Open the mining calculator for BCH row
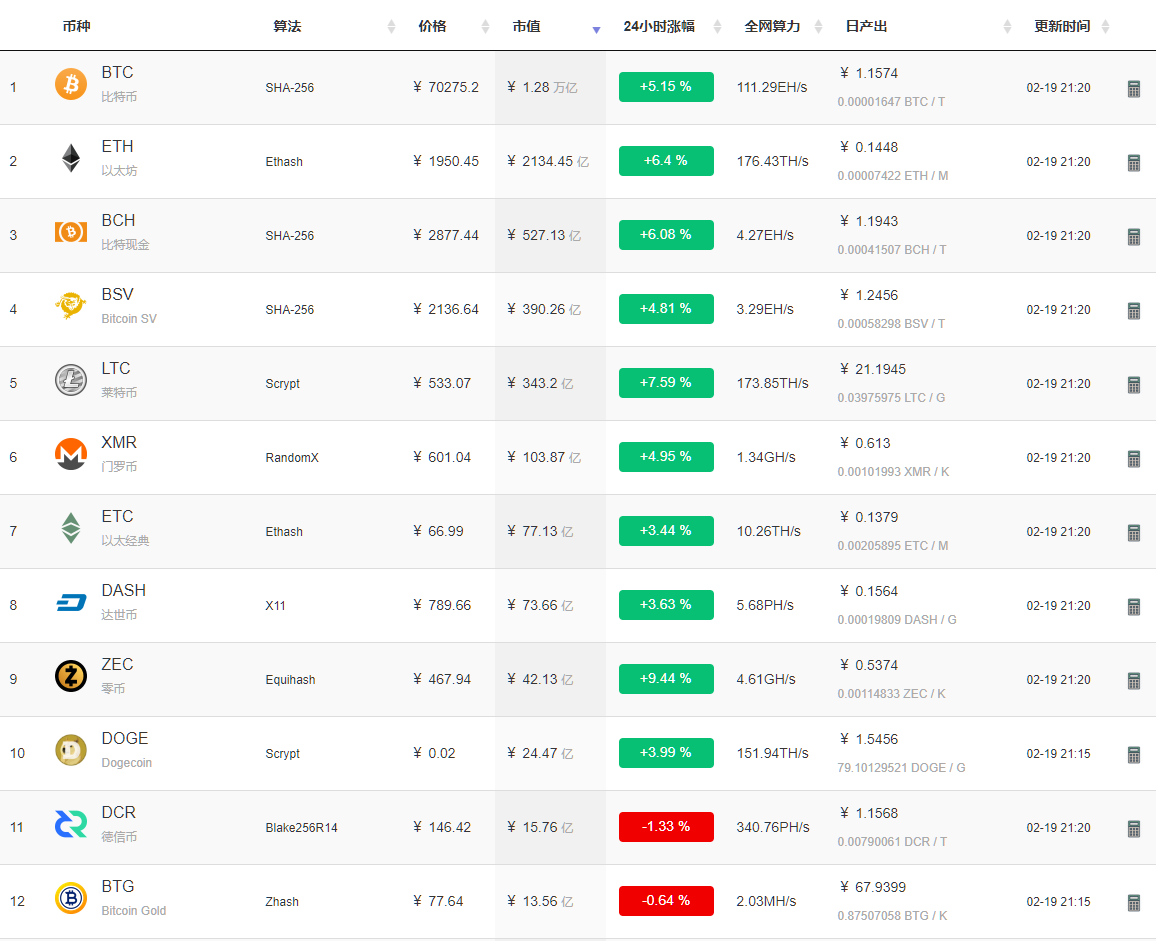Image resolution: width=1173 pixels, height=941 pixels. coord(1134,237)
